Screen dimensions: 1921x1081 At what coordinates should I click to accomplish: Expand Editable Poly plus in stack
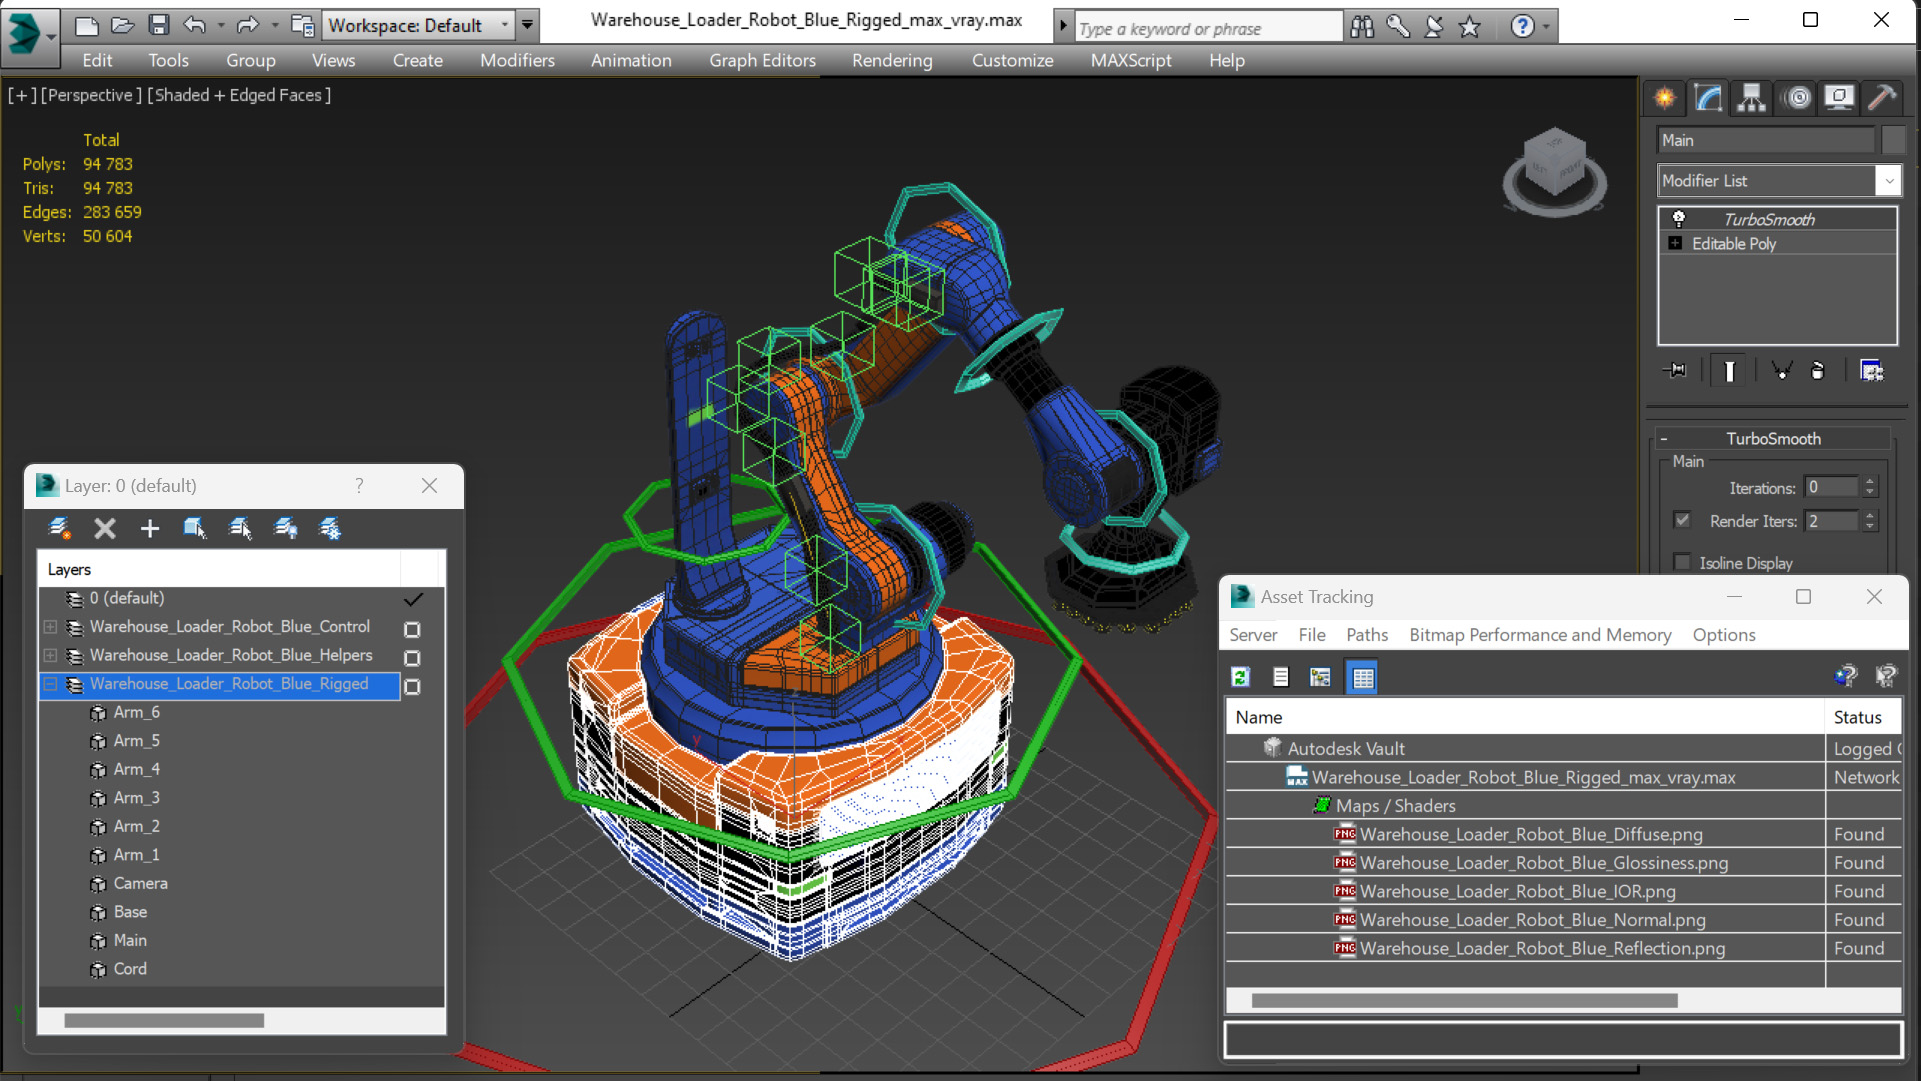(1675, 243)
